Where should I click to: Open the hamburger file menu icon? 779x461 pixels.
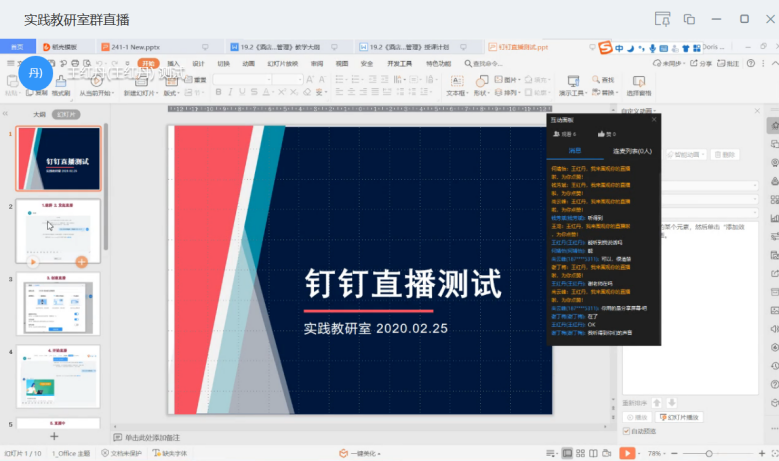[x=10, y=64]
